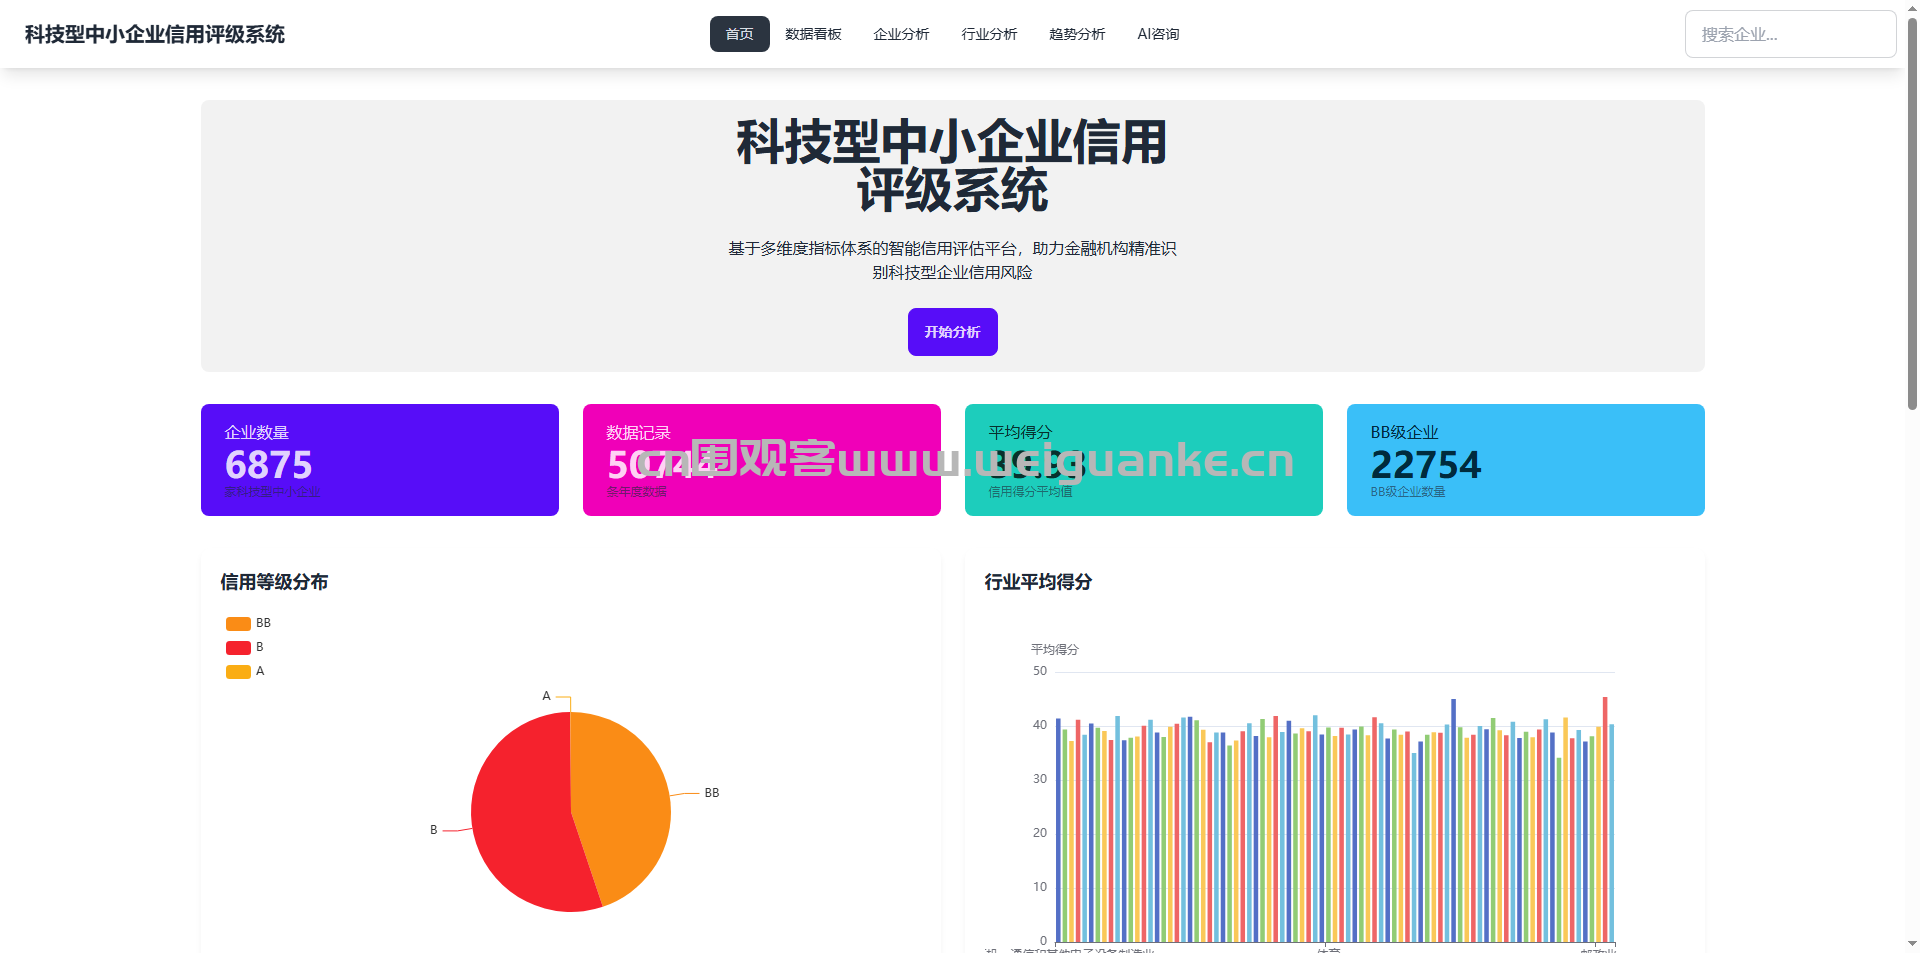Open the 企业数量 statistics card
Screen dimensions: 1920x953
click(x=379, y=460)
